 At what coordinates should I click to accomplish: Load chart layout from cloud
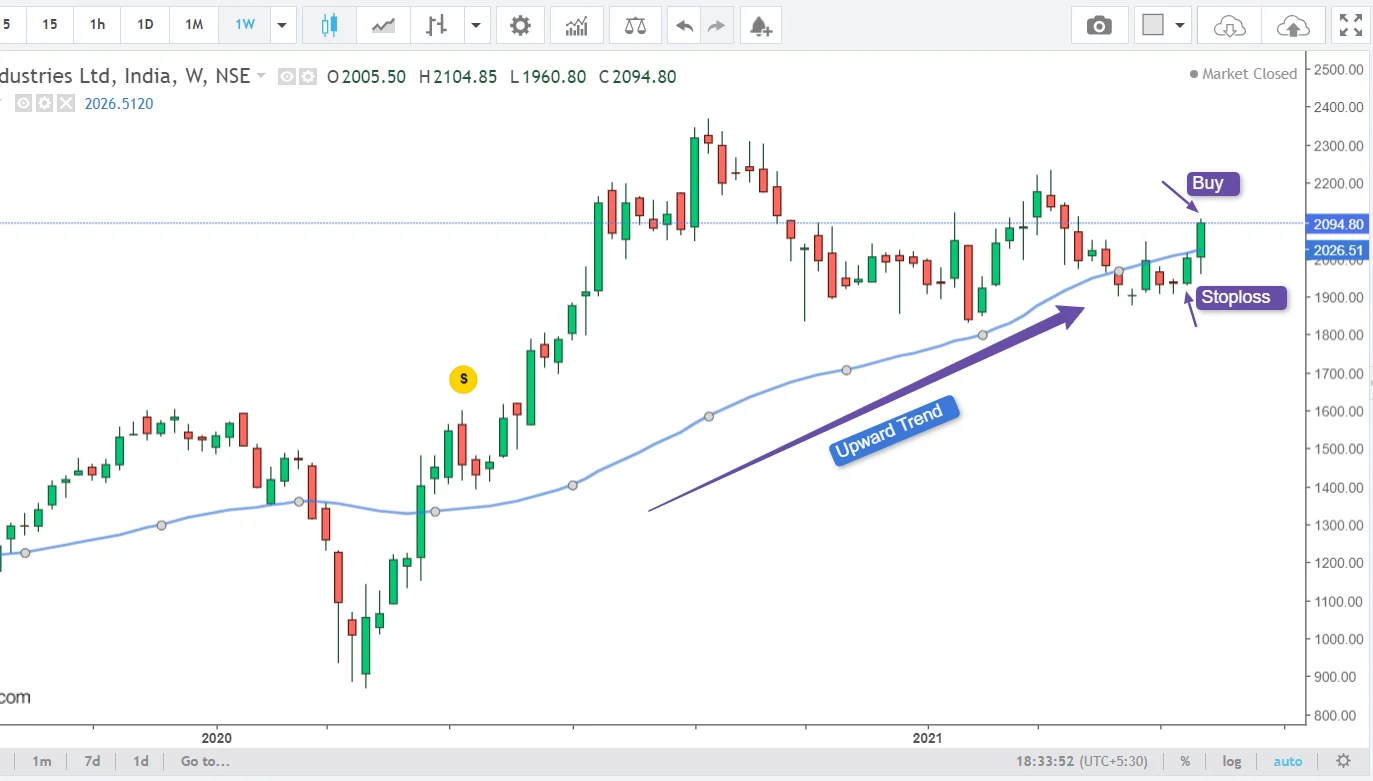(x=1229, y=25)
